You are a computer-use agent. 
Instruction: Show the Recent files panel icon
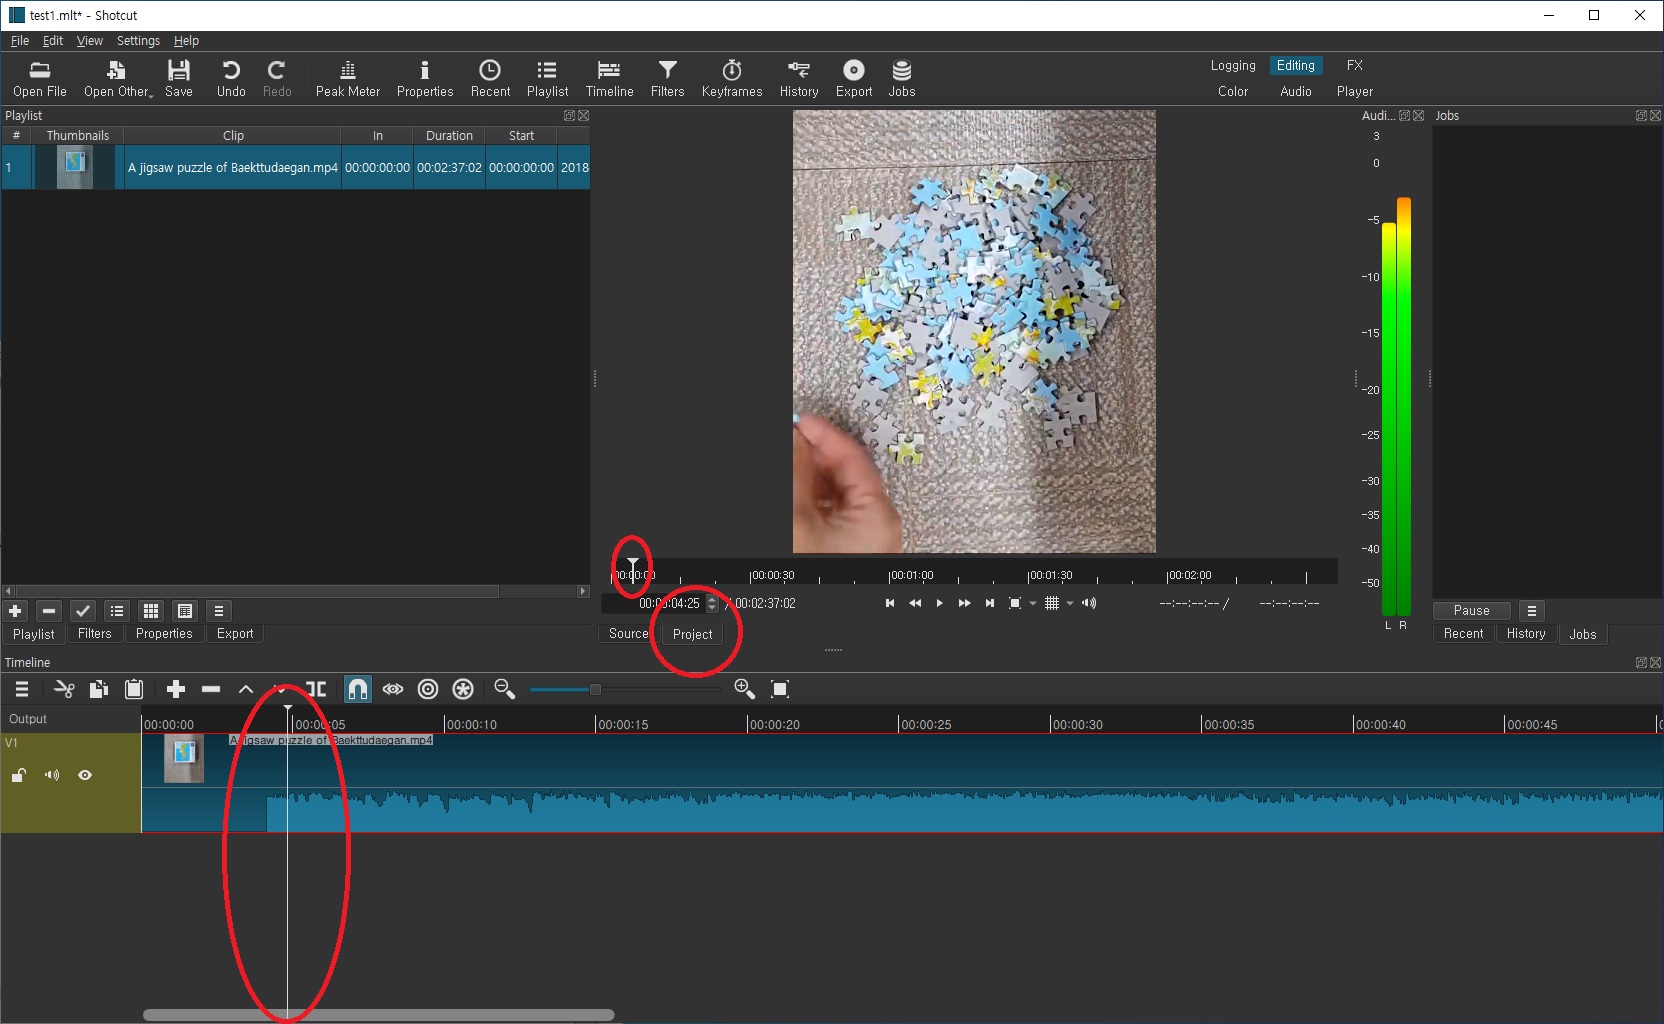coord(490,79)
